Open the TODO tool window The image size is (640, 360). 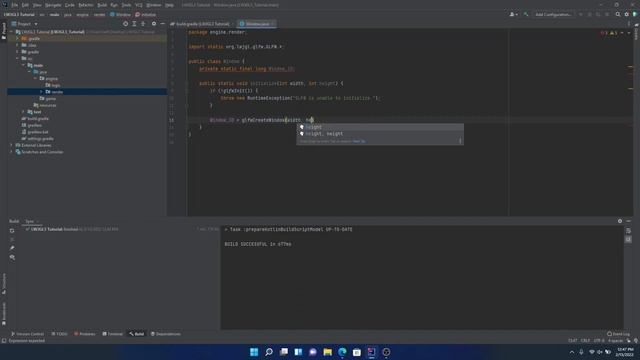[60, 334]
